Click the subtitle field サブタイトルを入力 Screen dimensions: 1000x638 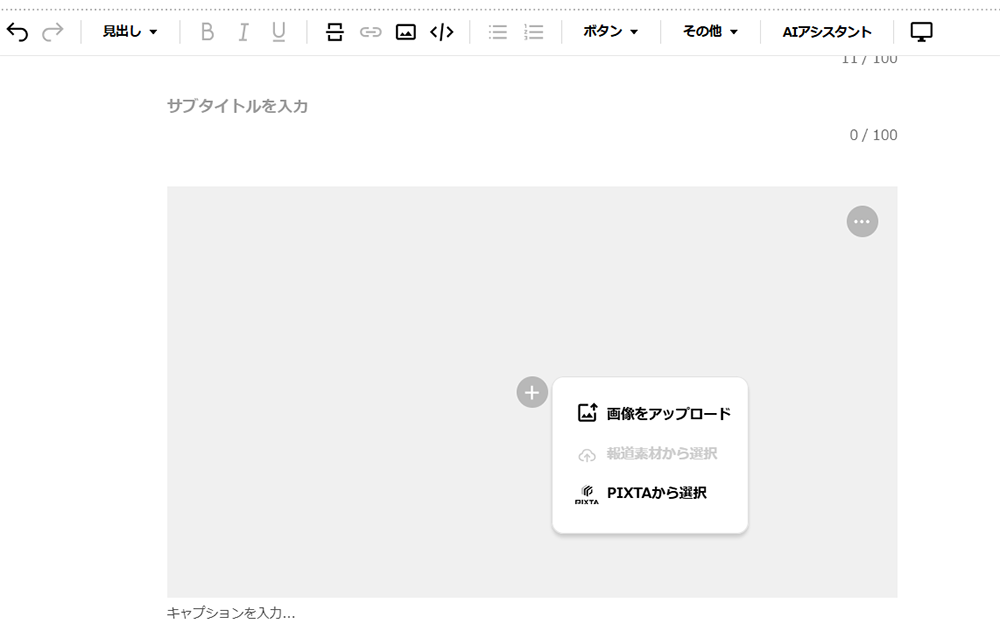coord(532,106)
